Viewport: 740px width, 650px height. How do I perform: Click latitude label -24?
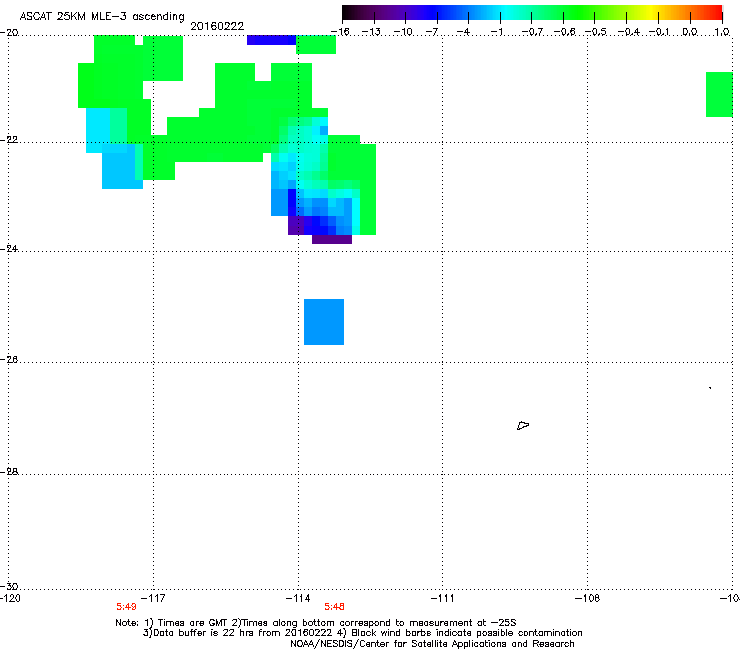click(9, 249)
